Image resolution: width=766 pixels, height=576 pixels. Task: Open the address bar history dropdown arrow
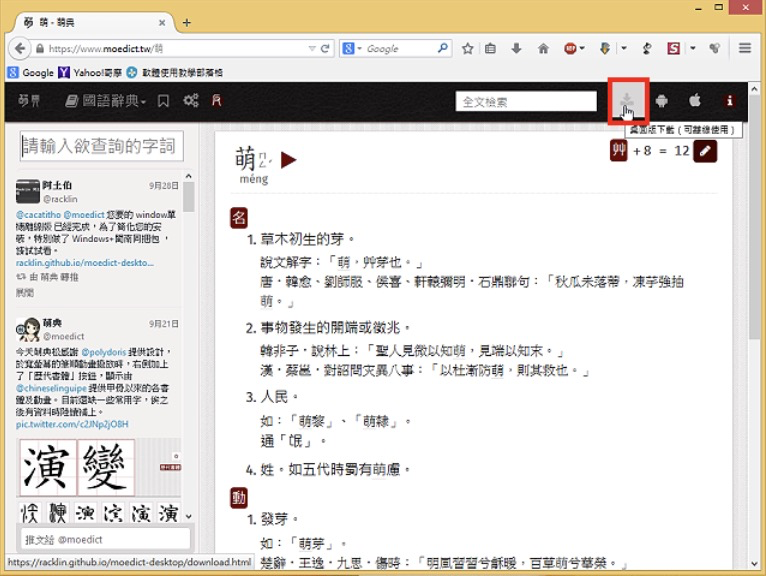312,48
